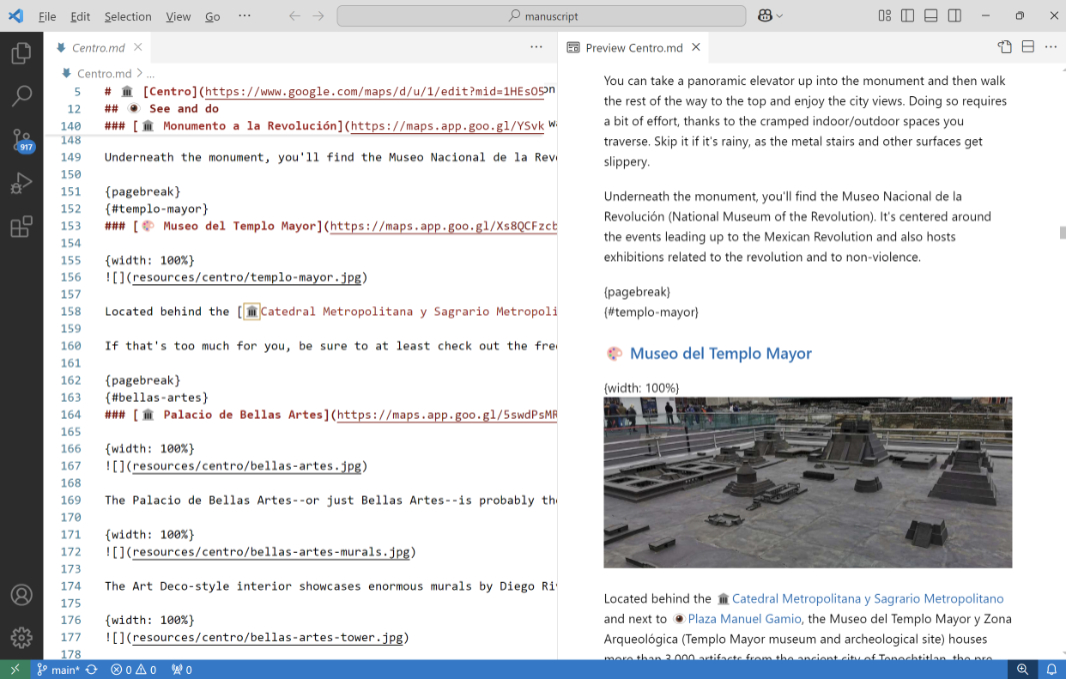Open the Run and Debug view
Screen dimensions: 1066x679
click(x=21, y=183)
